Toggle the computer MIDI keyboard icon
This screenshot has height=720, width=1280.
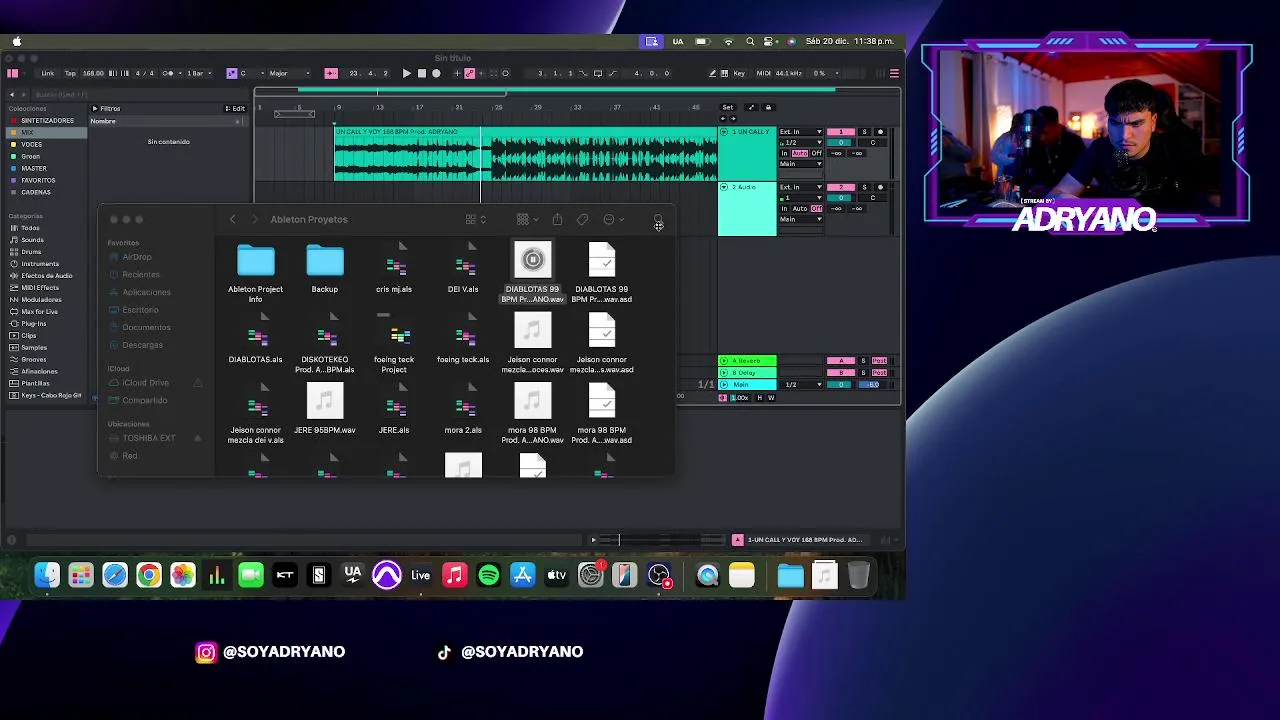coord(726,73)
